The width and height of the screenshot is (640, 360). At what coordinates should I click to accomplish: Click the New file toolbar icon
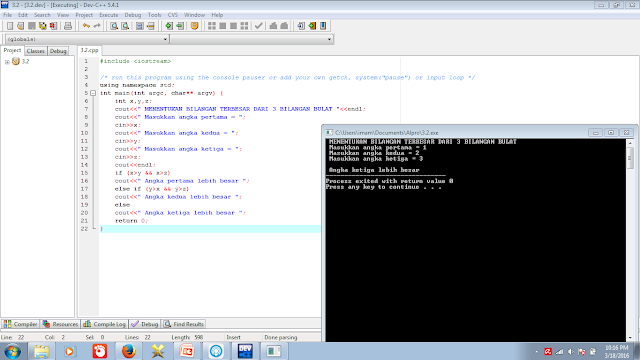10,26
